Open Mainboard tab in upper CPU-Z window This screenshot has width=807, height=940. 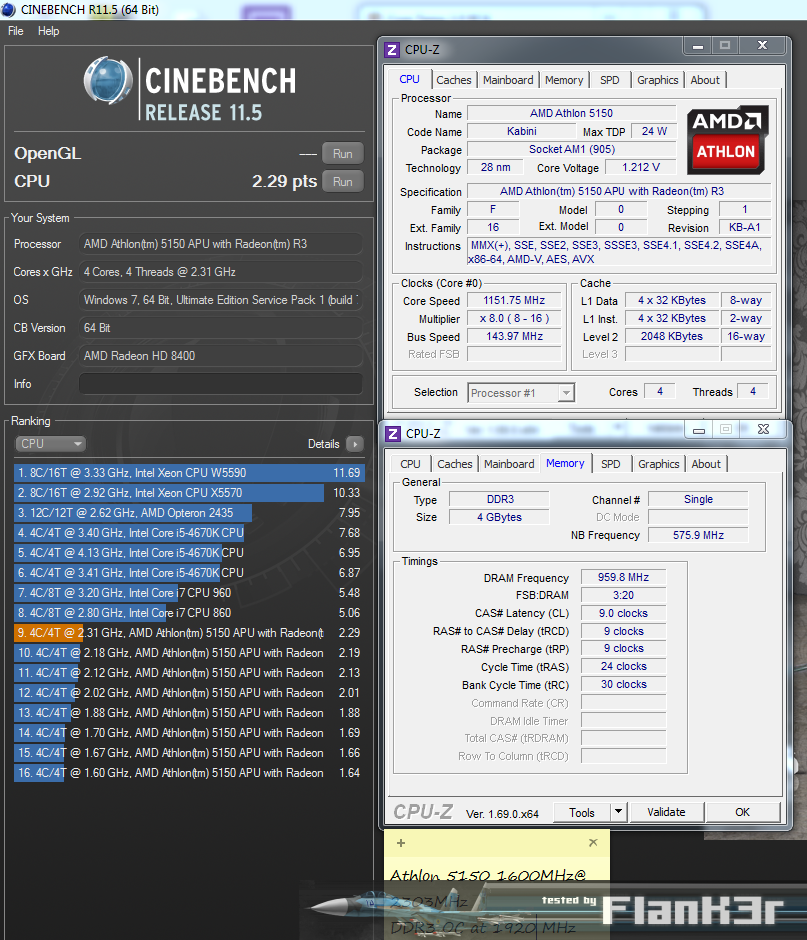[508, 80]
